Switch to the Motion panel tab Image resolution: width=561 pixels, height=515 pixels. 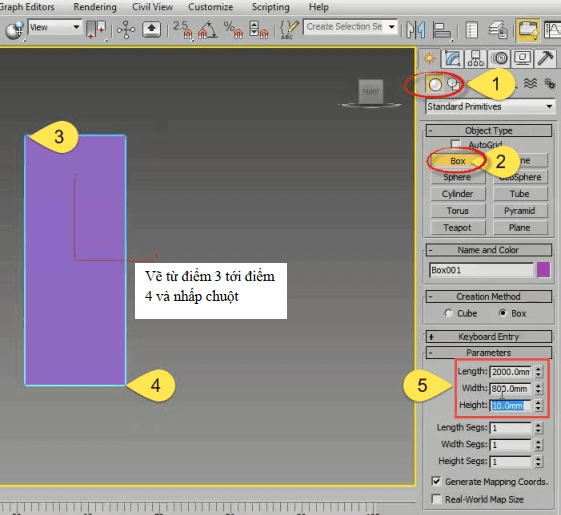(499, 58)
